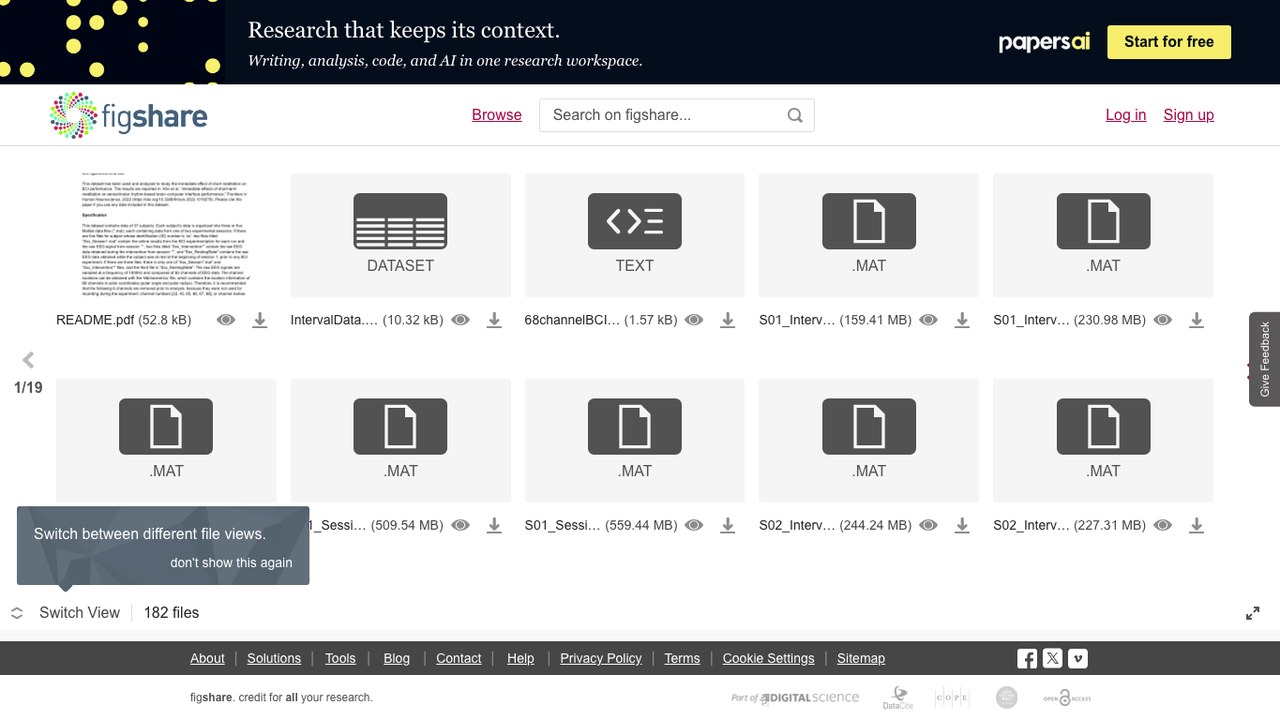Focus the Search on figshare field
The height and width of the screenshot is (720, 1280).
[x=677, y=115]
